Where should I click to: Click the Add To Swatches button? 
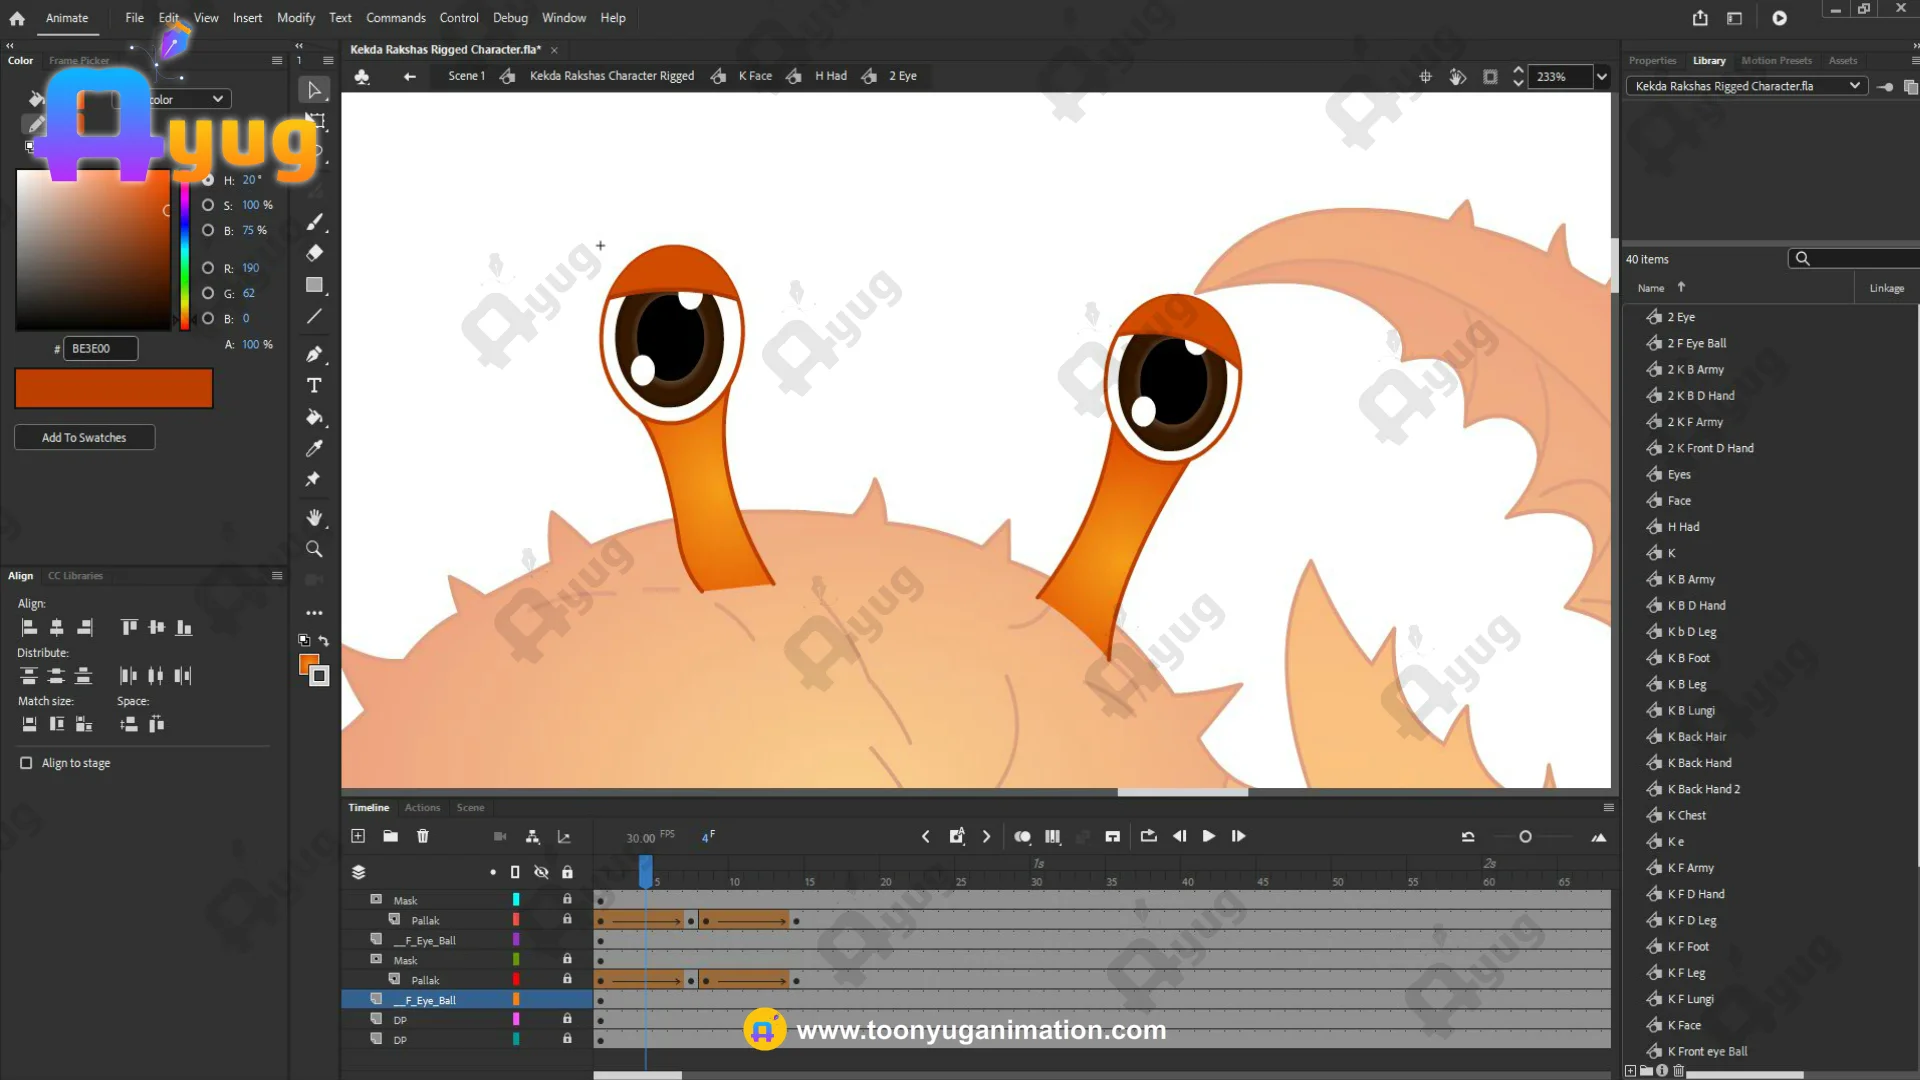pos(84,438)
